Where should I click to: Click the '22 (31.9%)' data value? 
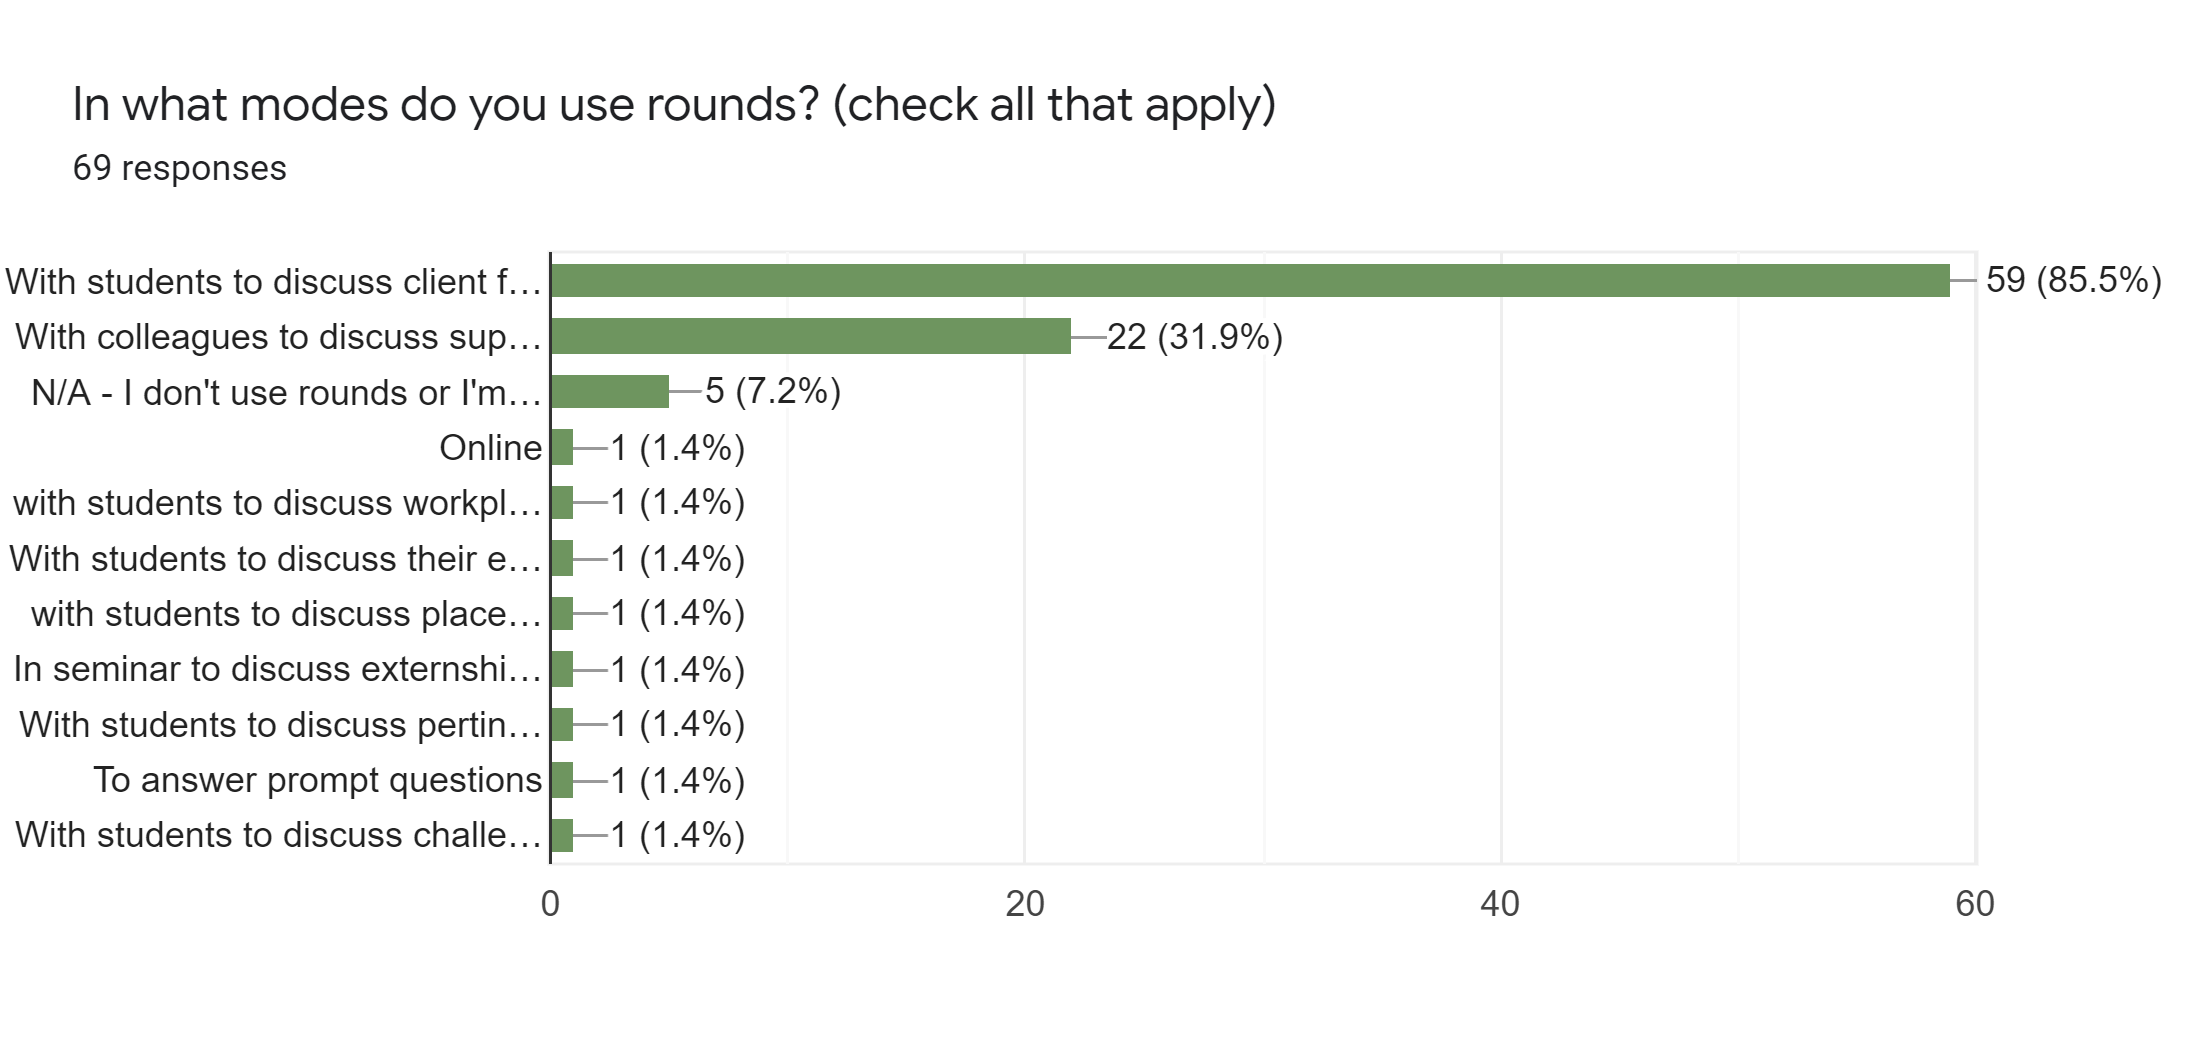pyautogui.click(x=1194, y=337)
